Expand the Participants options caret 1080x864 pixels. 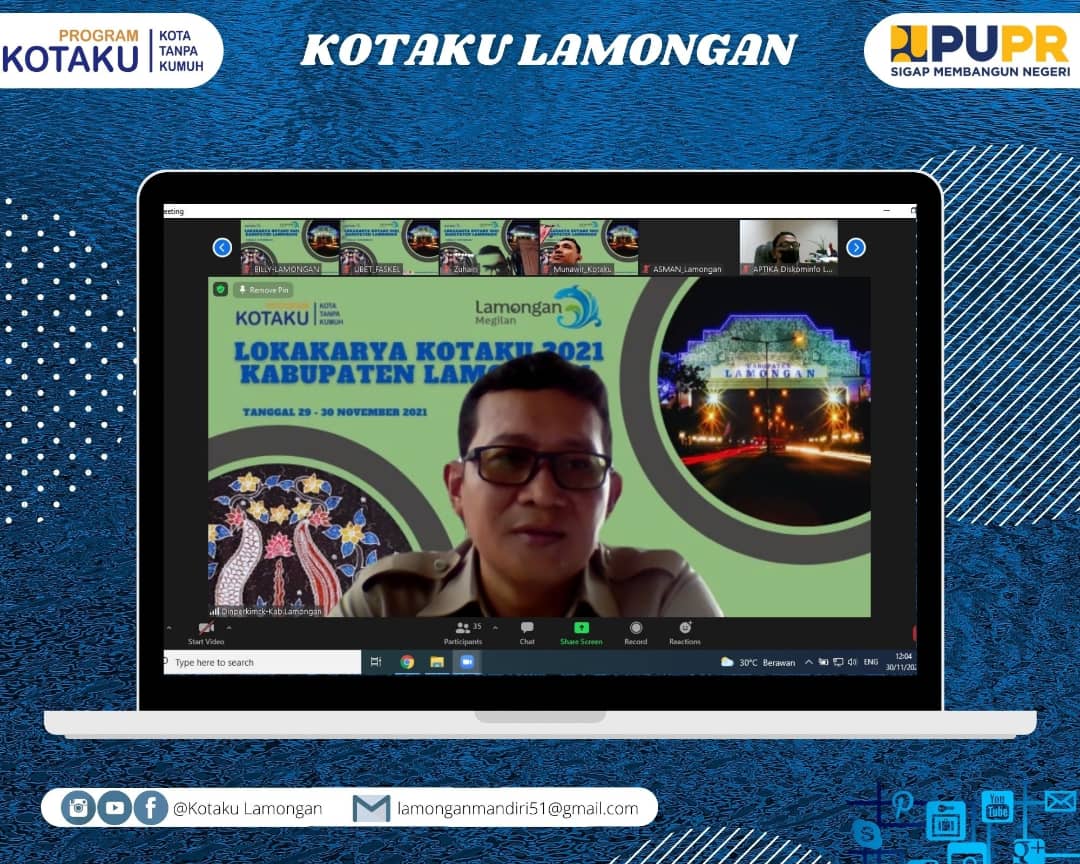point(495,628)
